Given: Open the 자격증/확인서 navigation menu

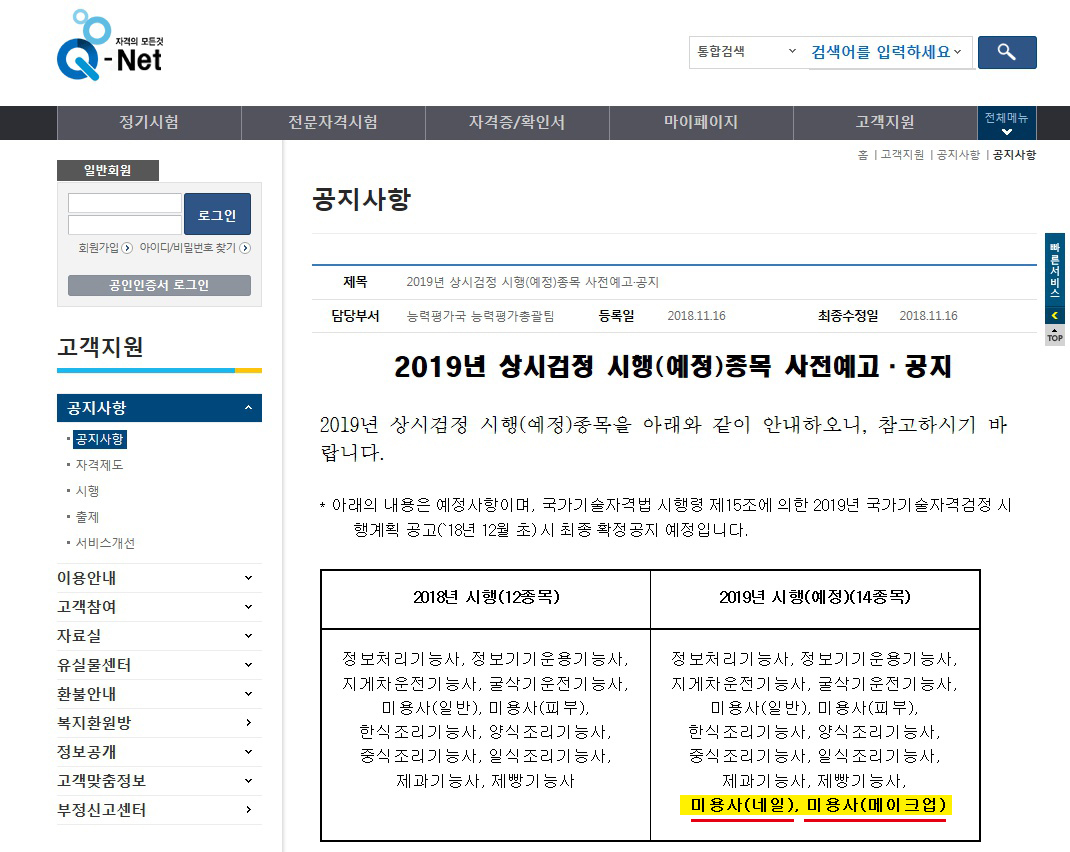Looking at the screenshot, I should [x=516, y=123].
